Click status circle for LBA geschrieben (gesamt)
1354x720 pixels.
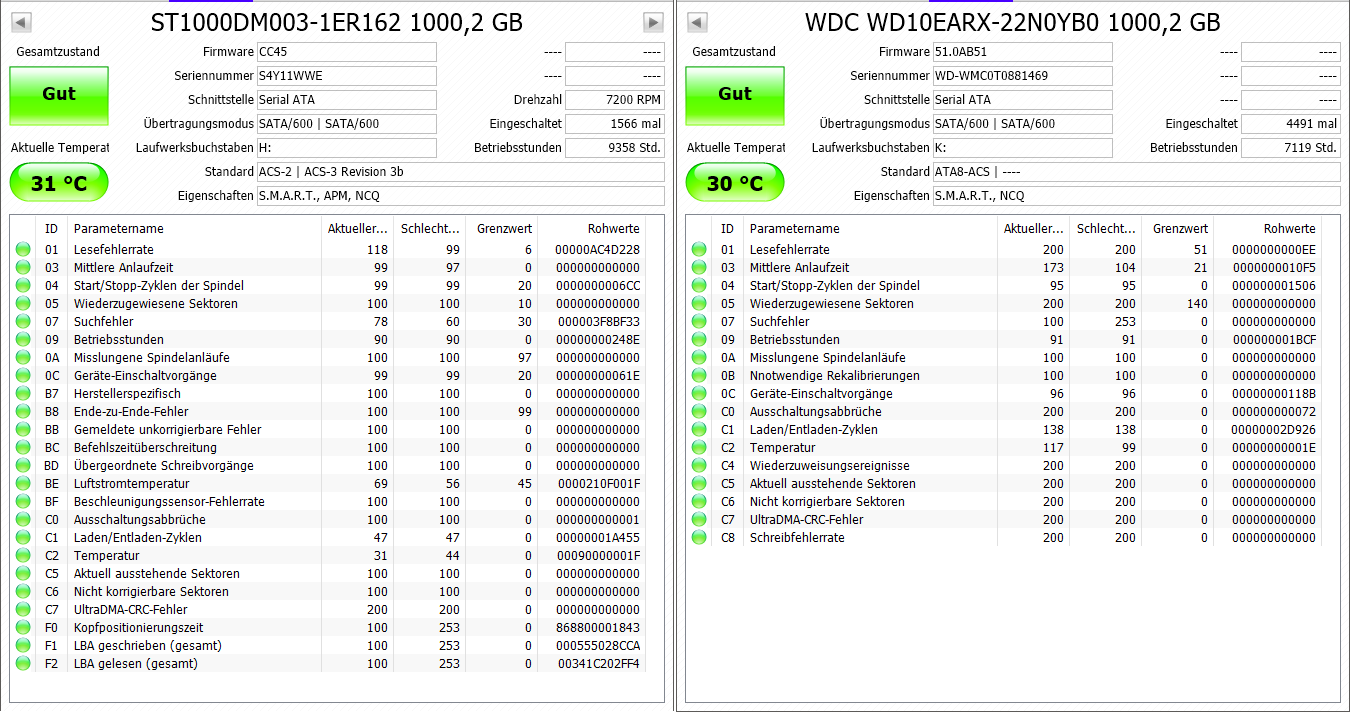click(23, 646)
